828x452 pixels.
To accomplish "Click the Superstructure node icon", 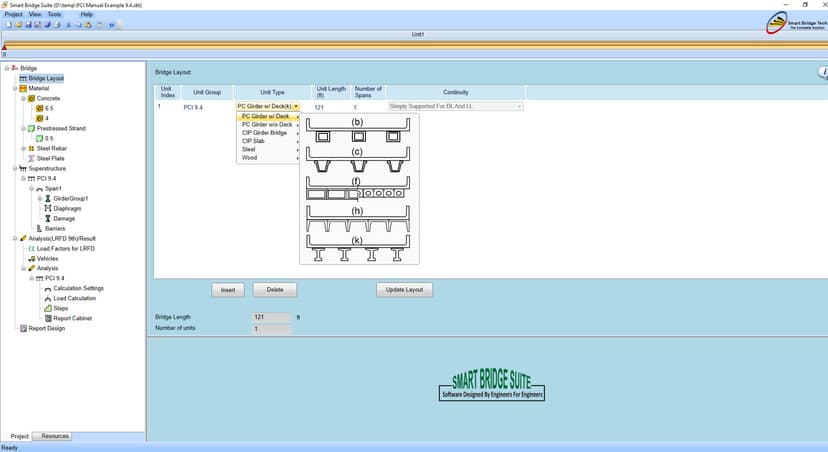I will pos(23,168).
